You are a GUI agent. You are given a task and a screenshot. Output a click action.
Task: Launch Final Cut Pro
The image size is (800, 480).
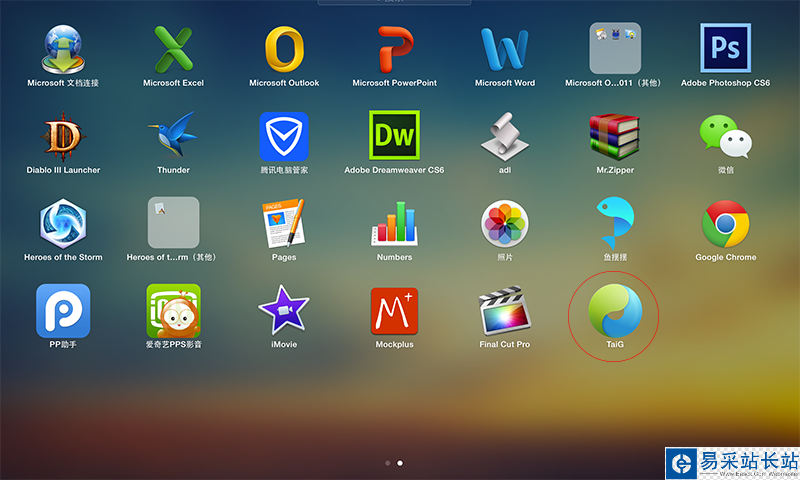pyautogui.click(x=505, y=311)
